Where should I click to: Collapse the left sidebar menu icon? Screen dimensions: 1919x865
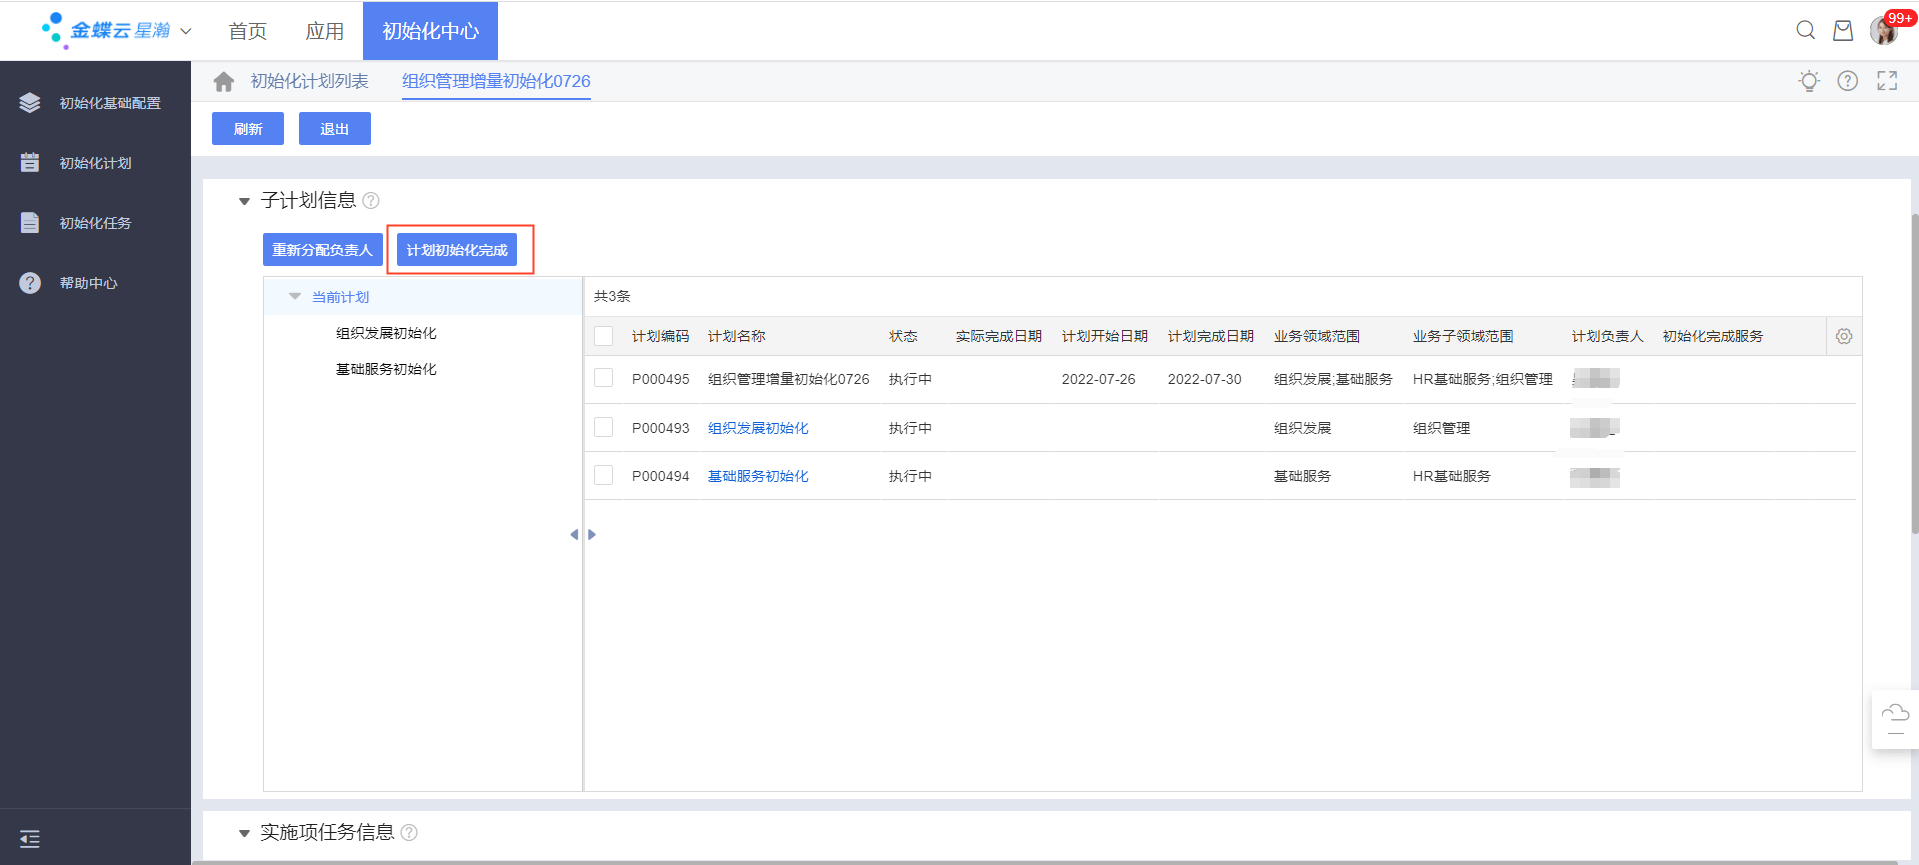tap(30, 839)
